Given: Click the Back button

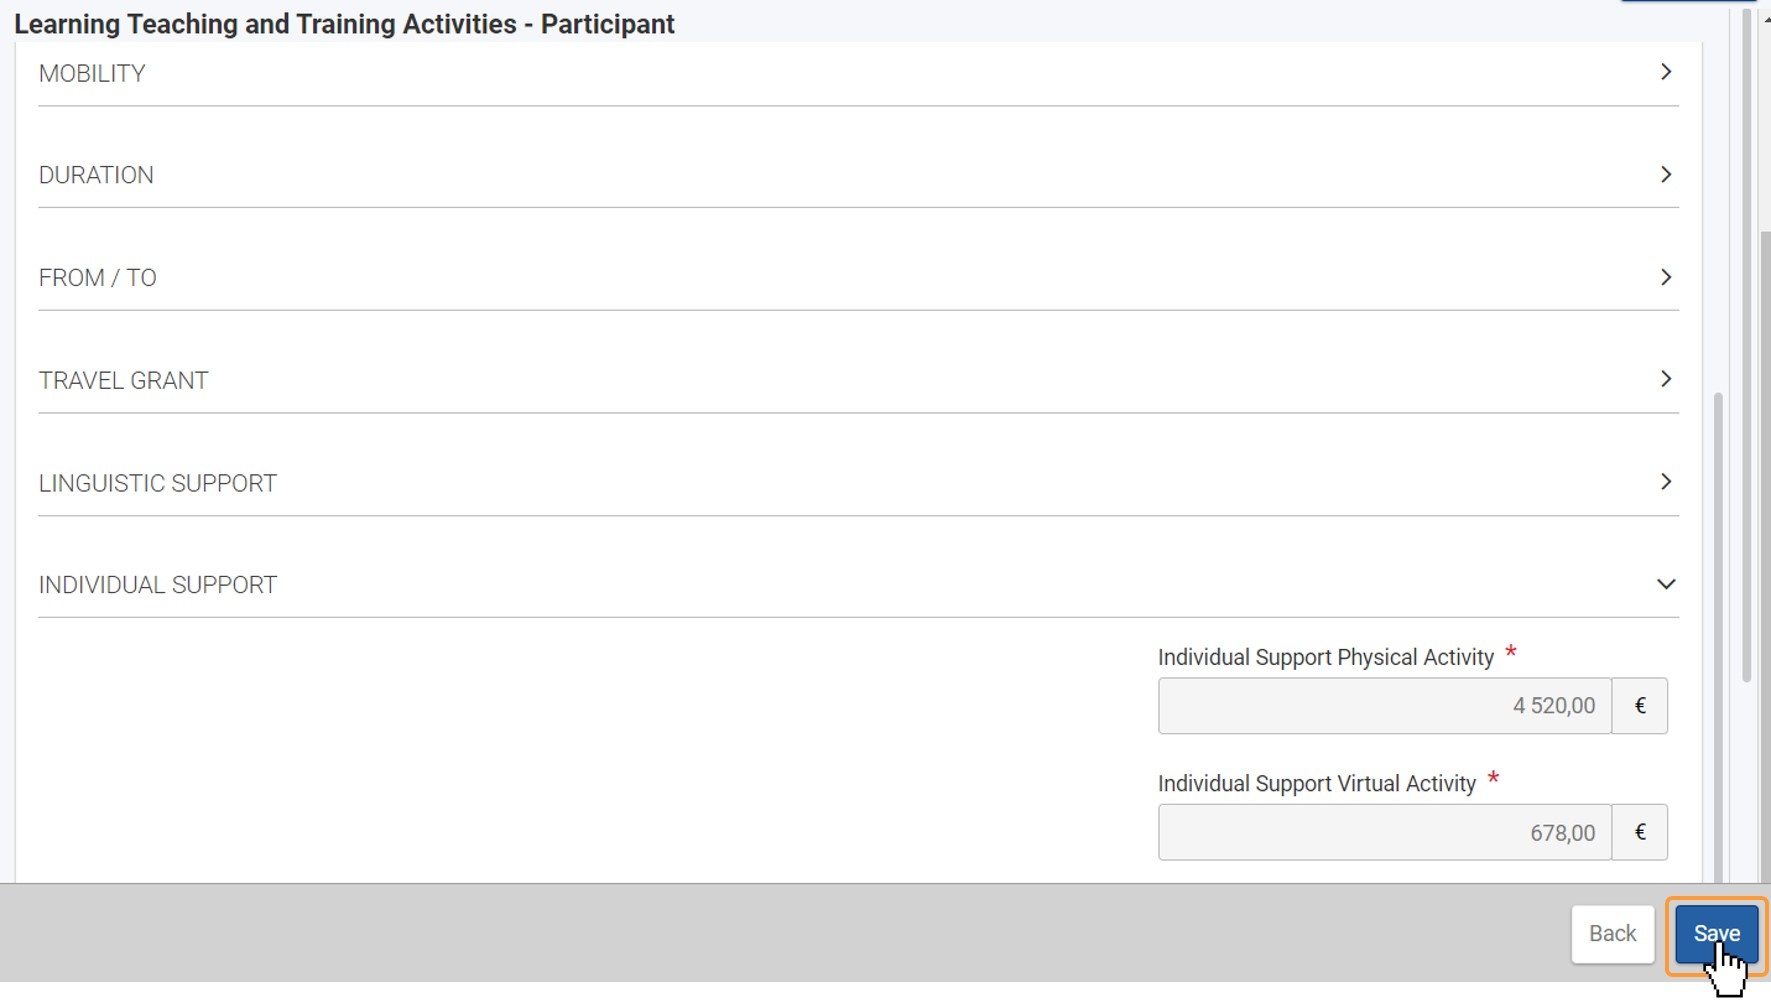Looking at the screenshot, I should 1612,933.
